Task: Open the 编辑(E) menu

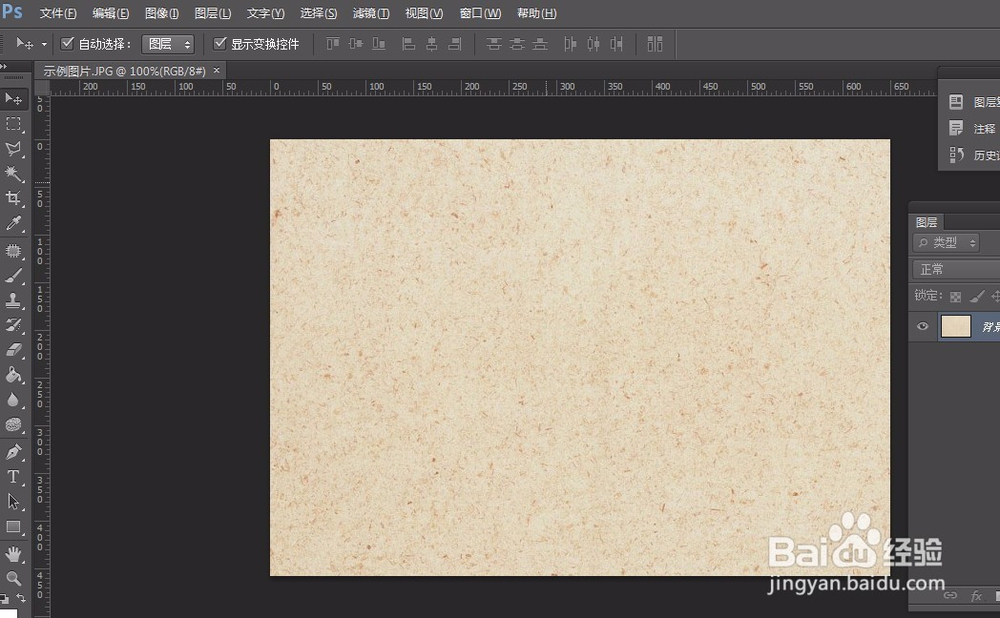Action: 110,13
